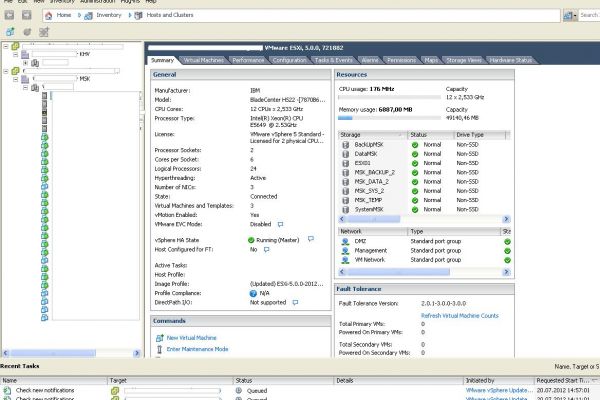This screenshot has height=400, width=600.
Task: Go forward with the navigation forward arrow
Action: [26, 15]
